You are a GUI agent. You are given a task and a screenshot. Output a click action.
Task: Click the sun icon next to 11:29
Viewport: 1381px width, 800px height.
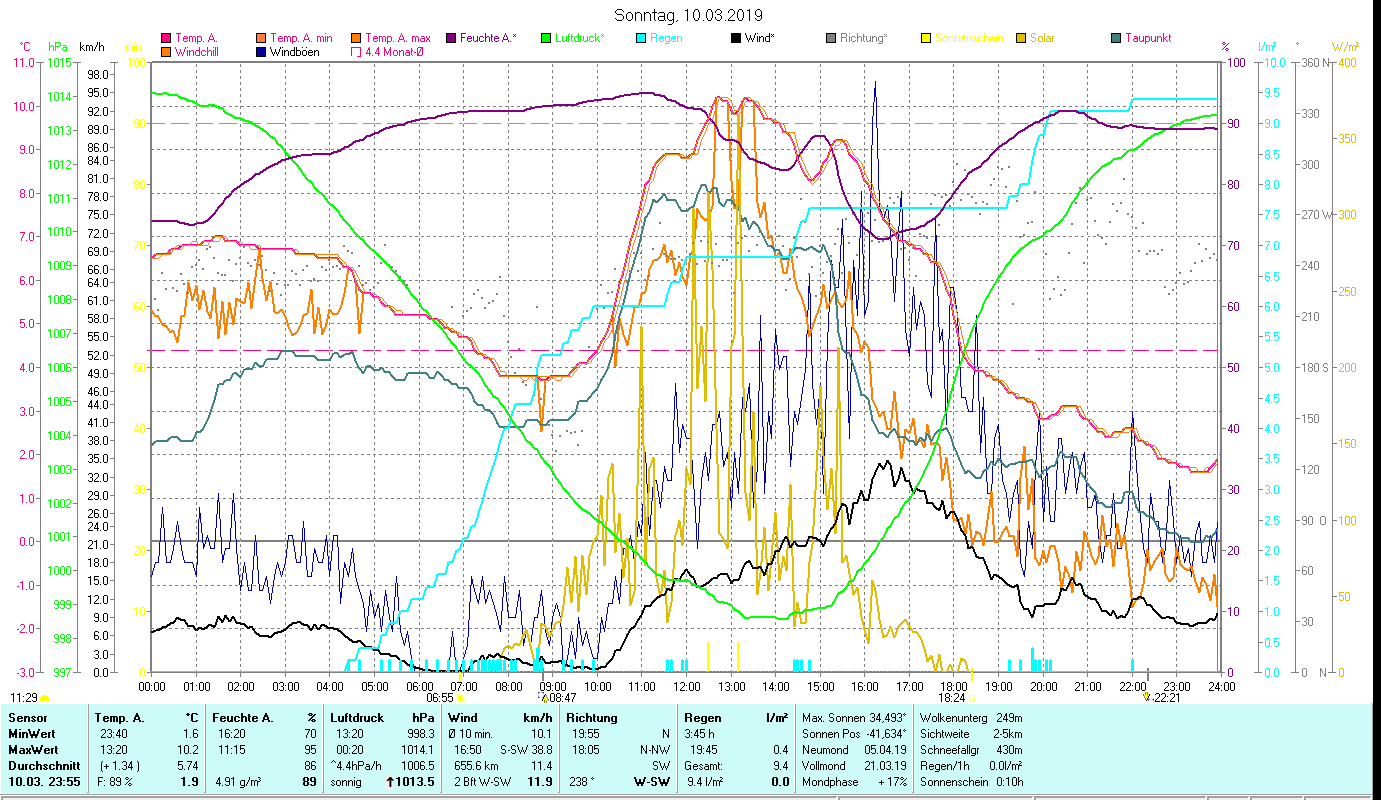[45, 697]
